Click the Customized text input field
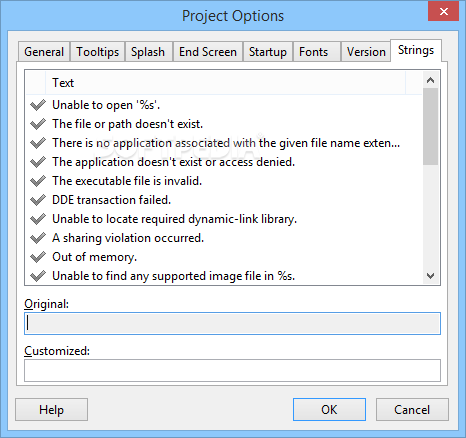466x438 pixels. tap(232, 370)
